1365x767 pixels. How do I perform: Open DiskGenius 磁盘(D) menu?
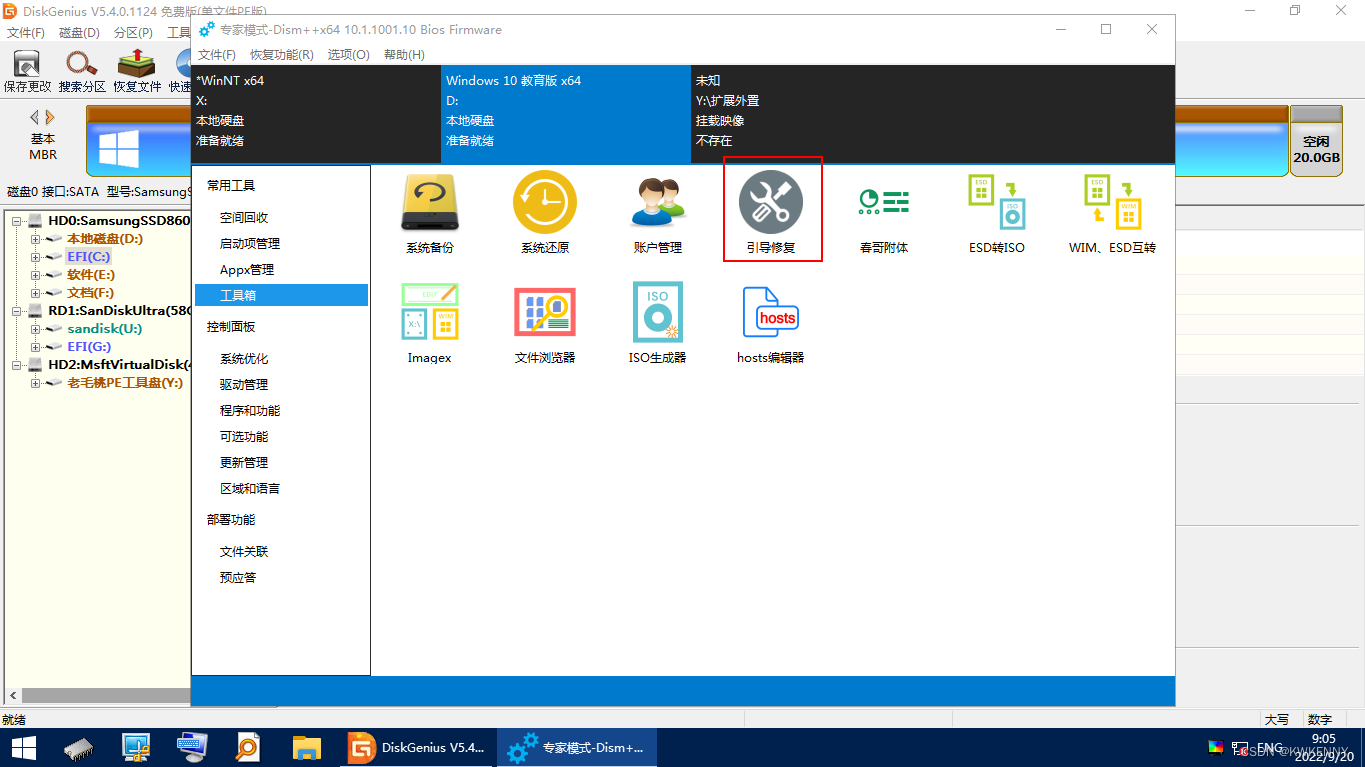pyautogui.click(x=79, y=33)
